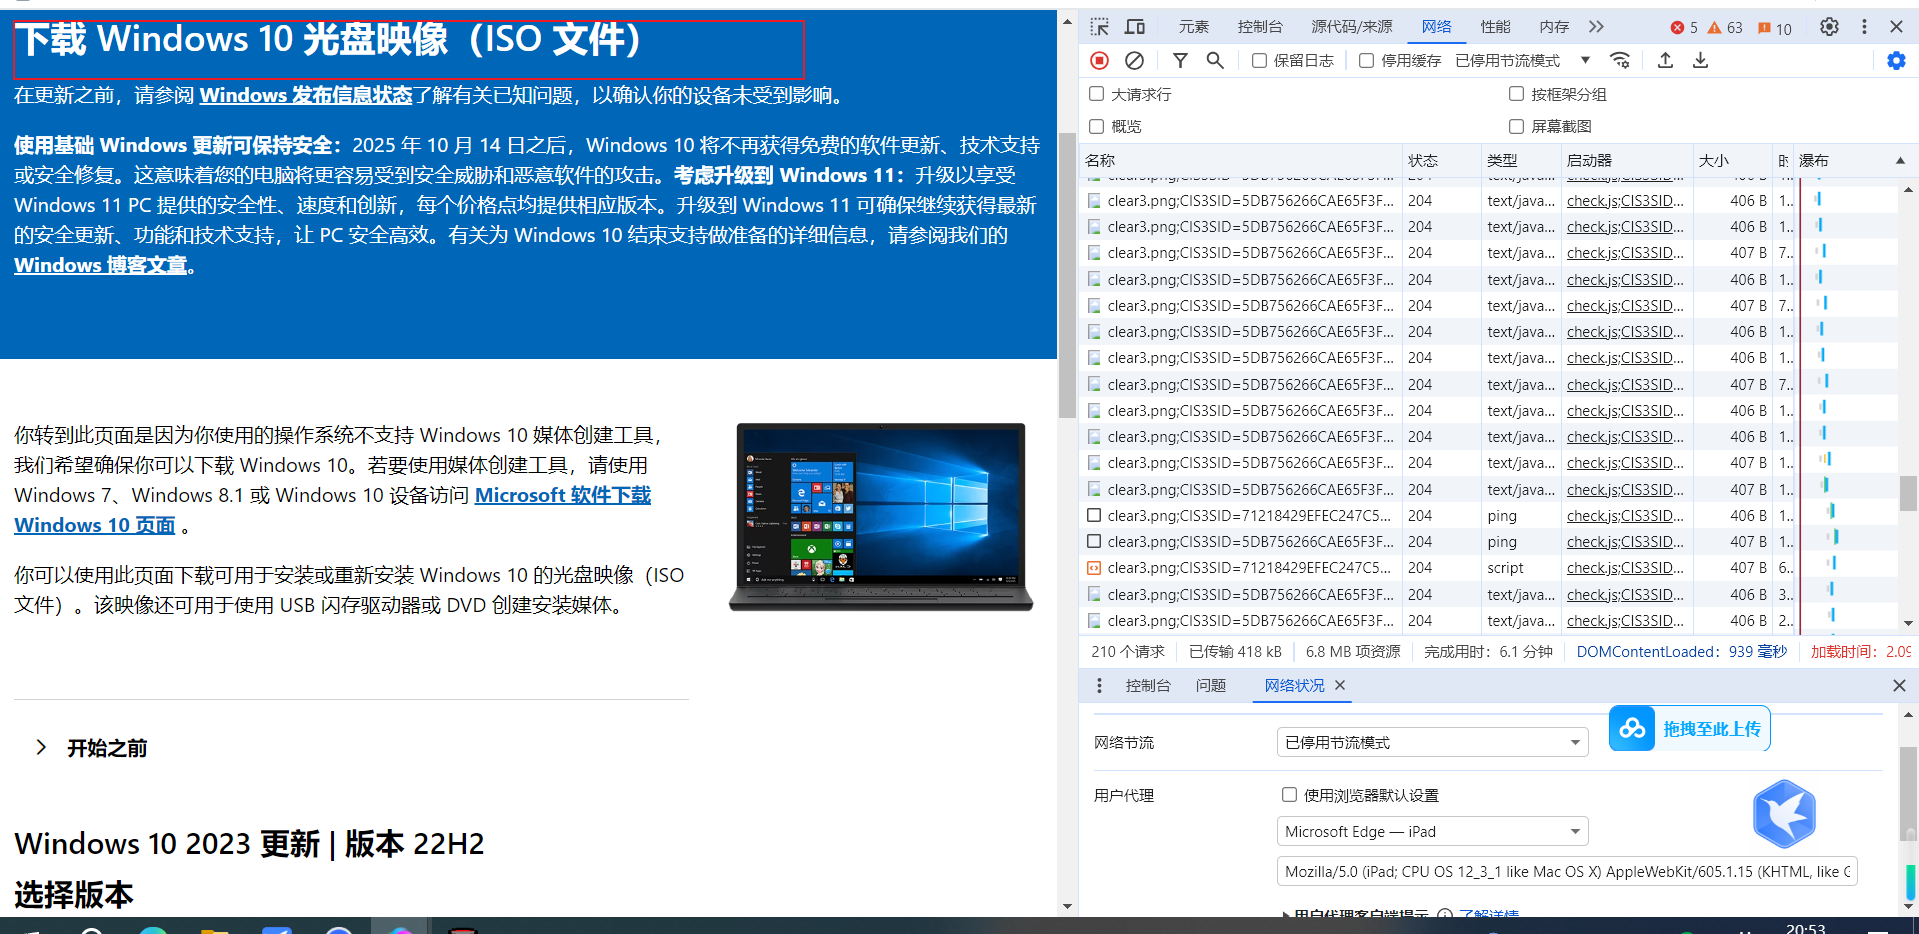Toggle device emulation icon in DevTools
1919x934 pixels.
[1135, 27]
